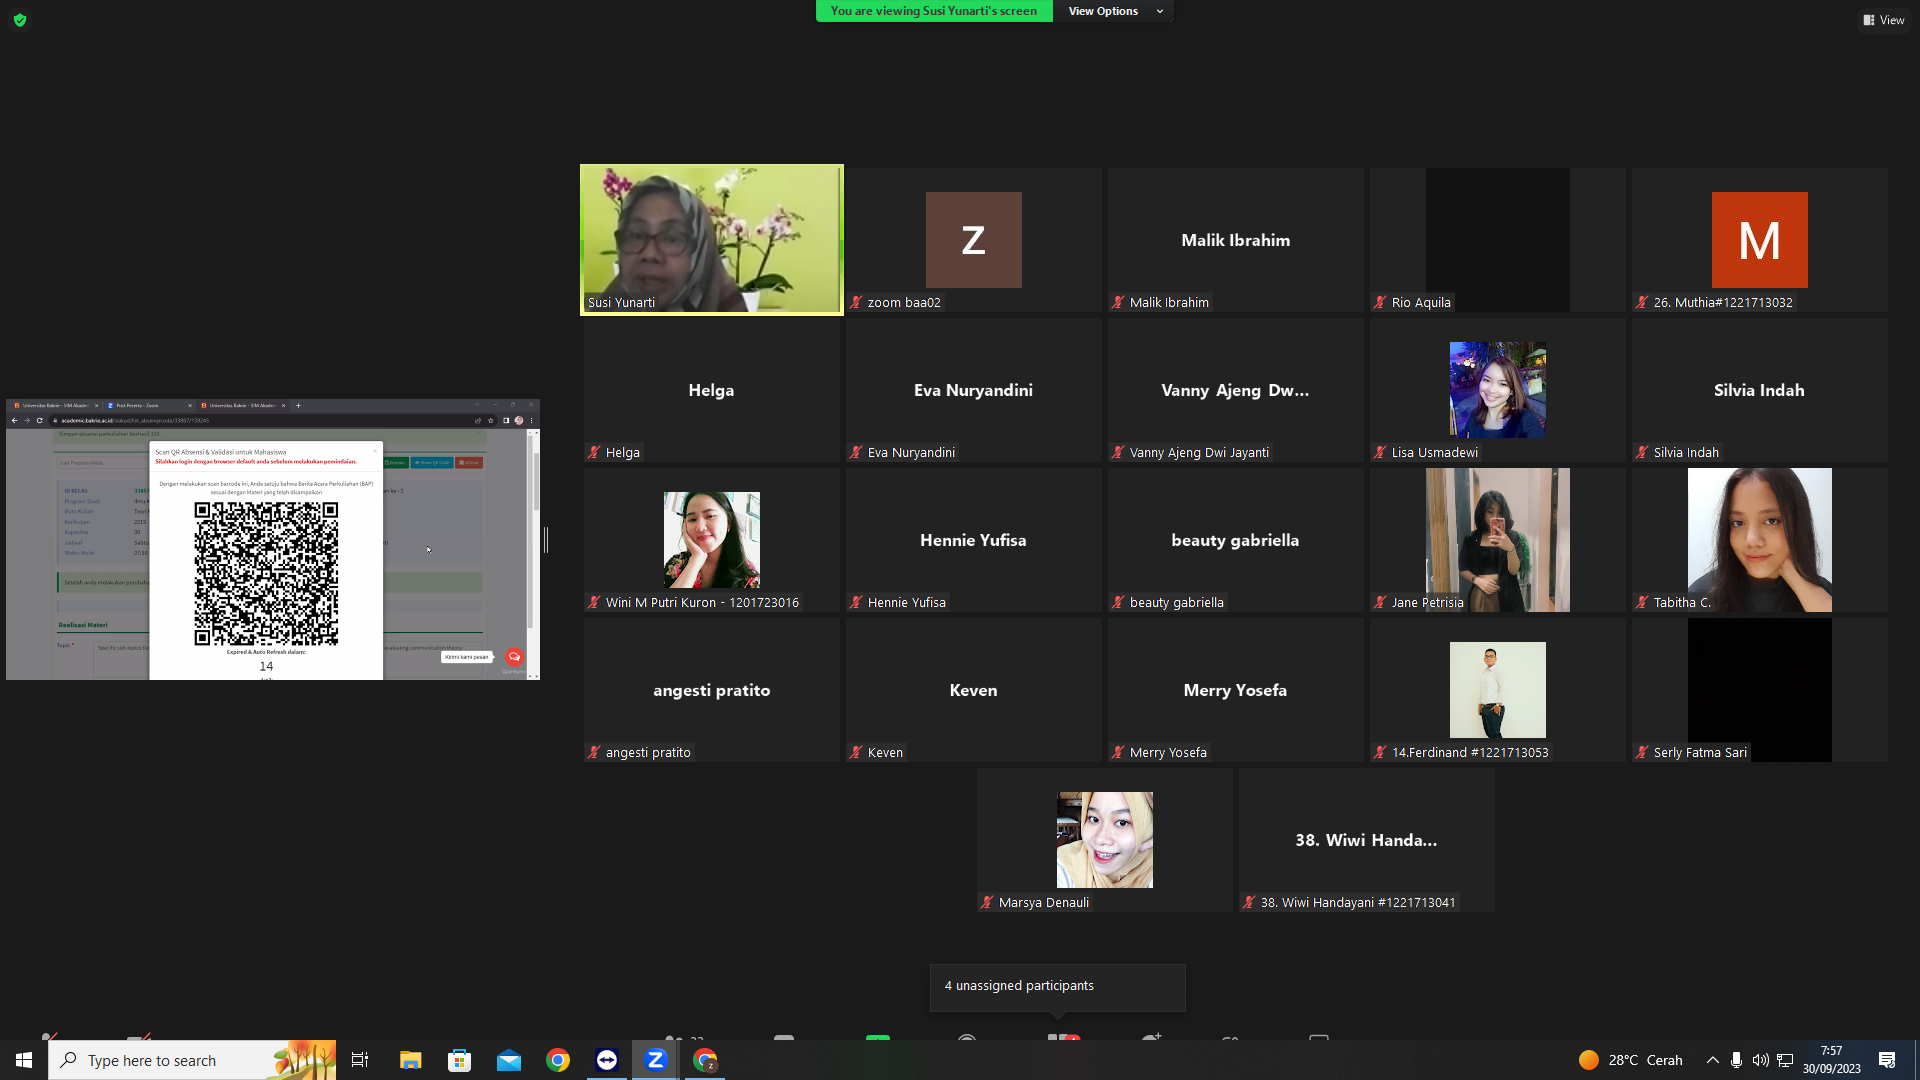The width and height of the screenshot is (1920, 1080).
Task: Click the muted mic icon beside Marsya Denauli
Action: pos(988,902)
